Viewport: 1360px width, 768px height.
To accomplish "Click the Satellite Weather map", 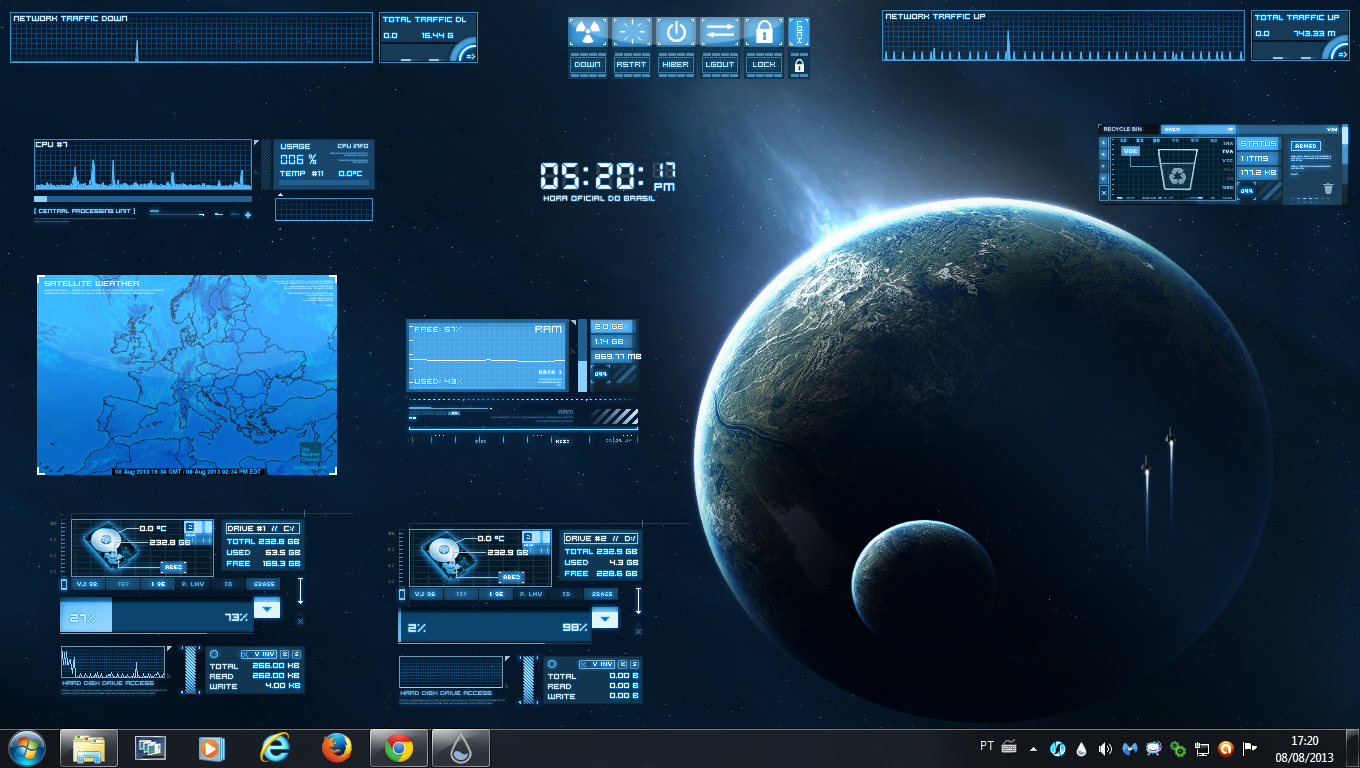I will (x=187, y=375).
